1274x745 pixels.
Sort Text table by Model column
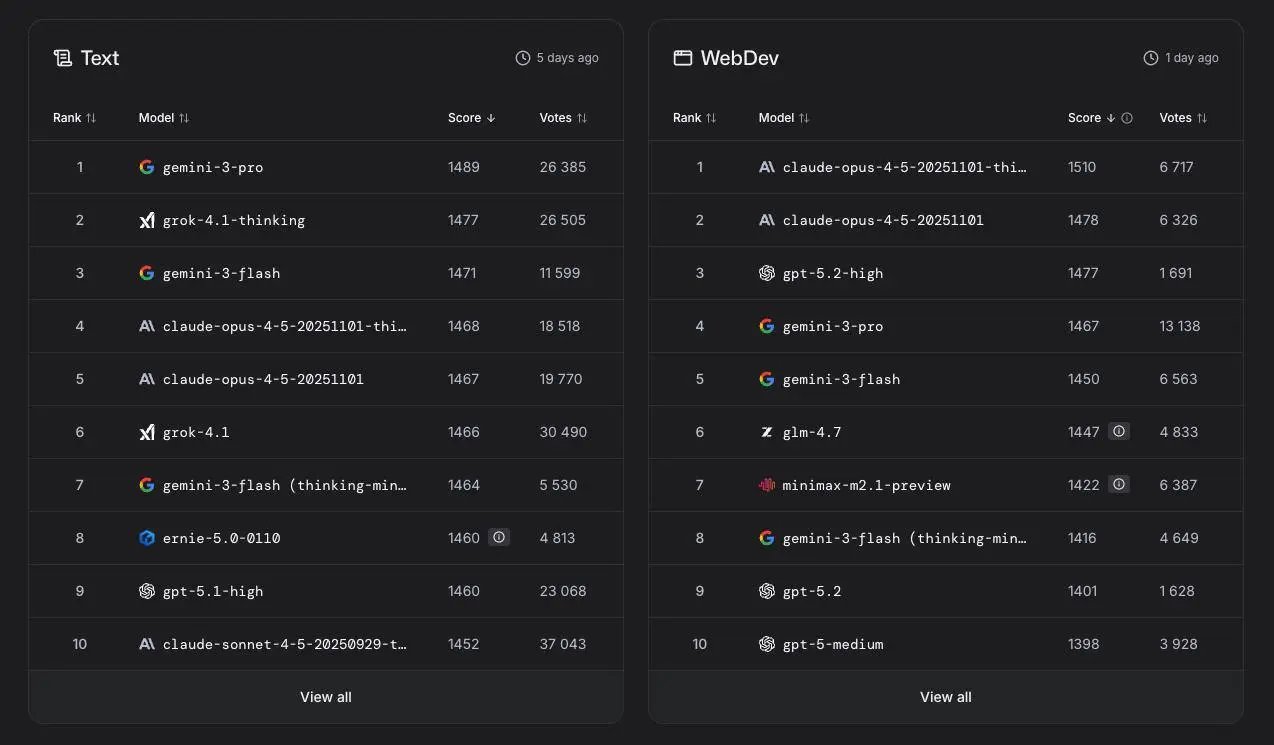(164, 118)
